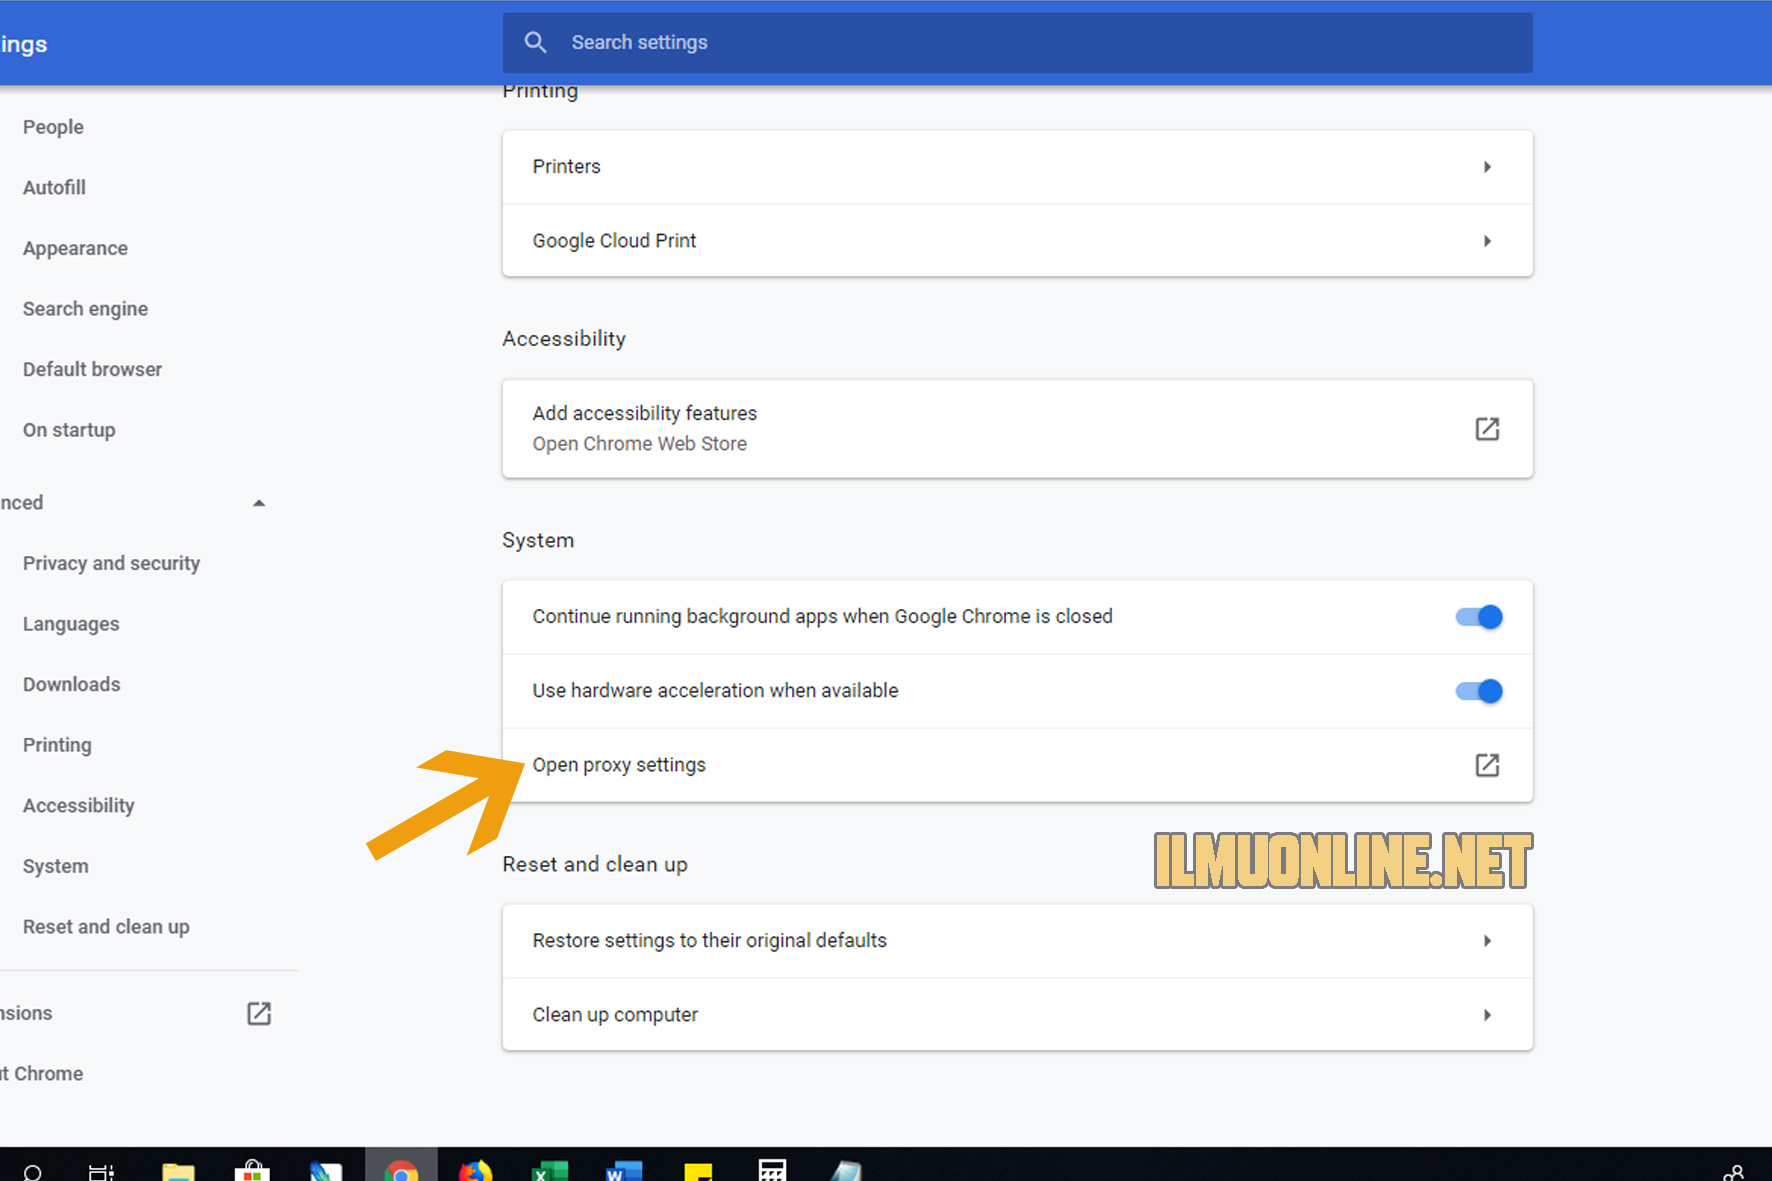Viewport: 1772px width, 1181px height.
Task: Go to Appearance settings section
Action: (75, 248)
